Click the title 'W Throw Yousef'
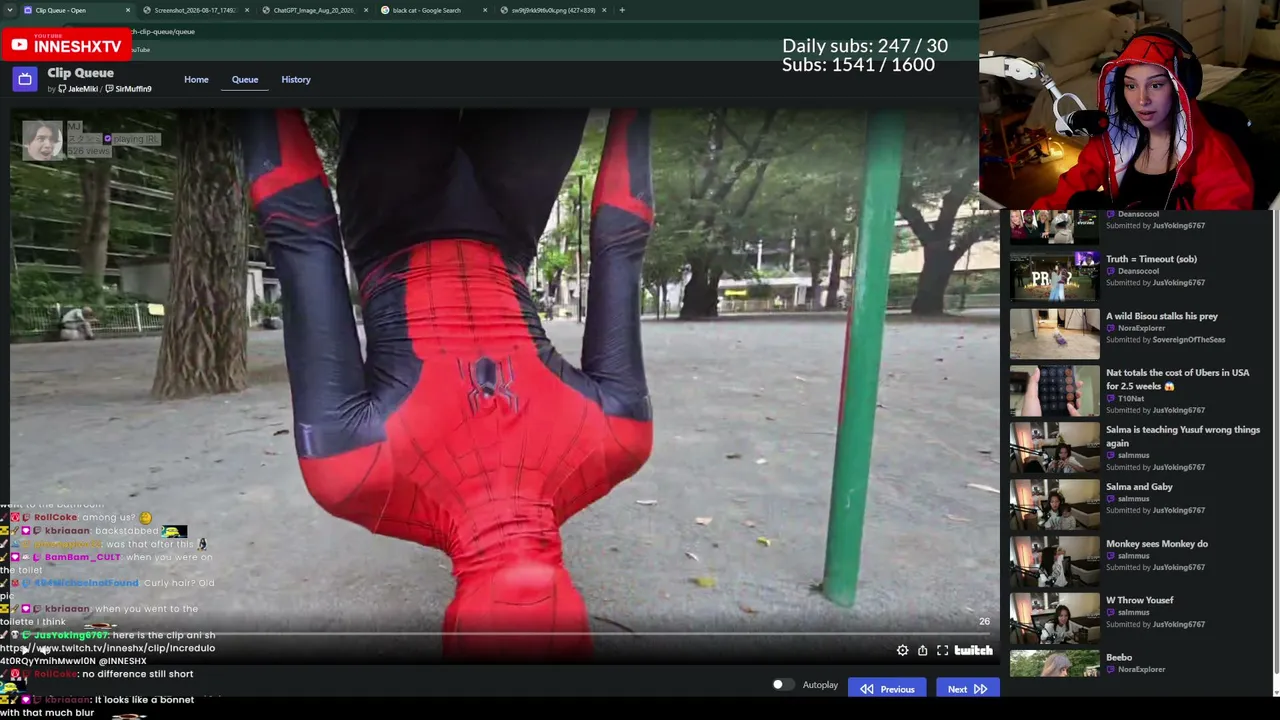 [x=1140, y=600]
